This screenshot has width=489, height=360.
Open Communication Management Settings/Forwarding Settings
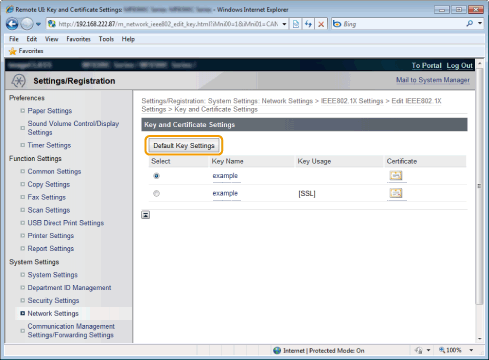pyautogui.click(x=71, y=331)
